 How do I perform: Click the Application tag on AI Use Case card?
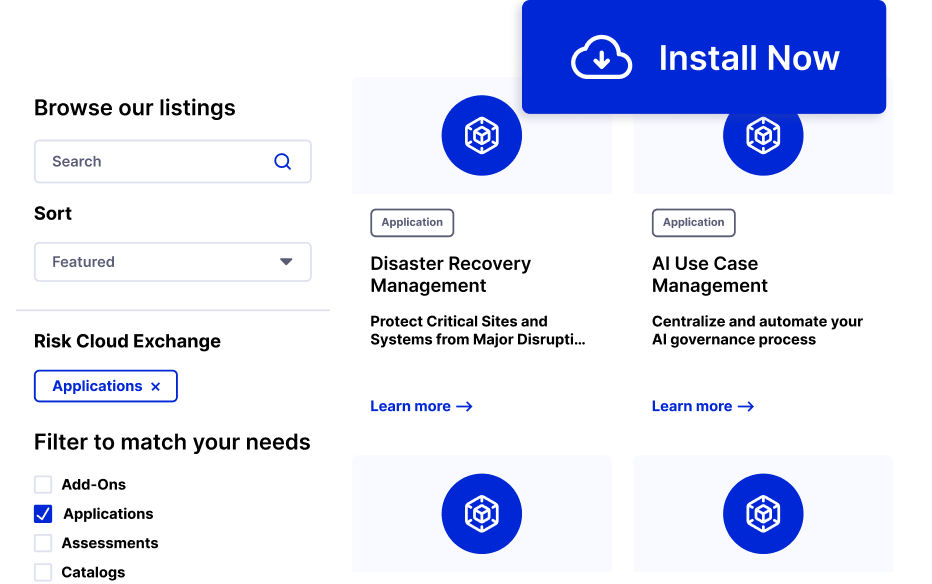(x=693, y=222)
